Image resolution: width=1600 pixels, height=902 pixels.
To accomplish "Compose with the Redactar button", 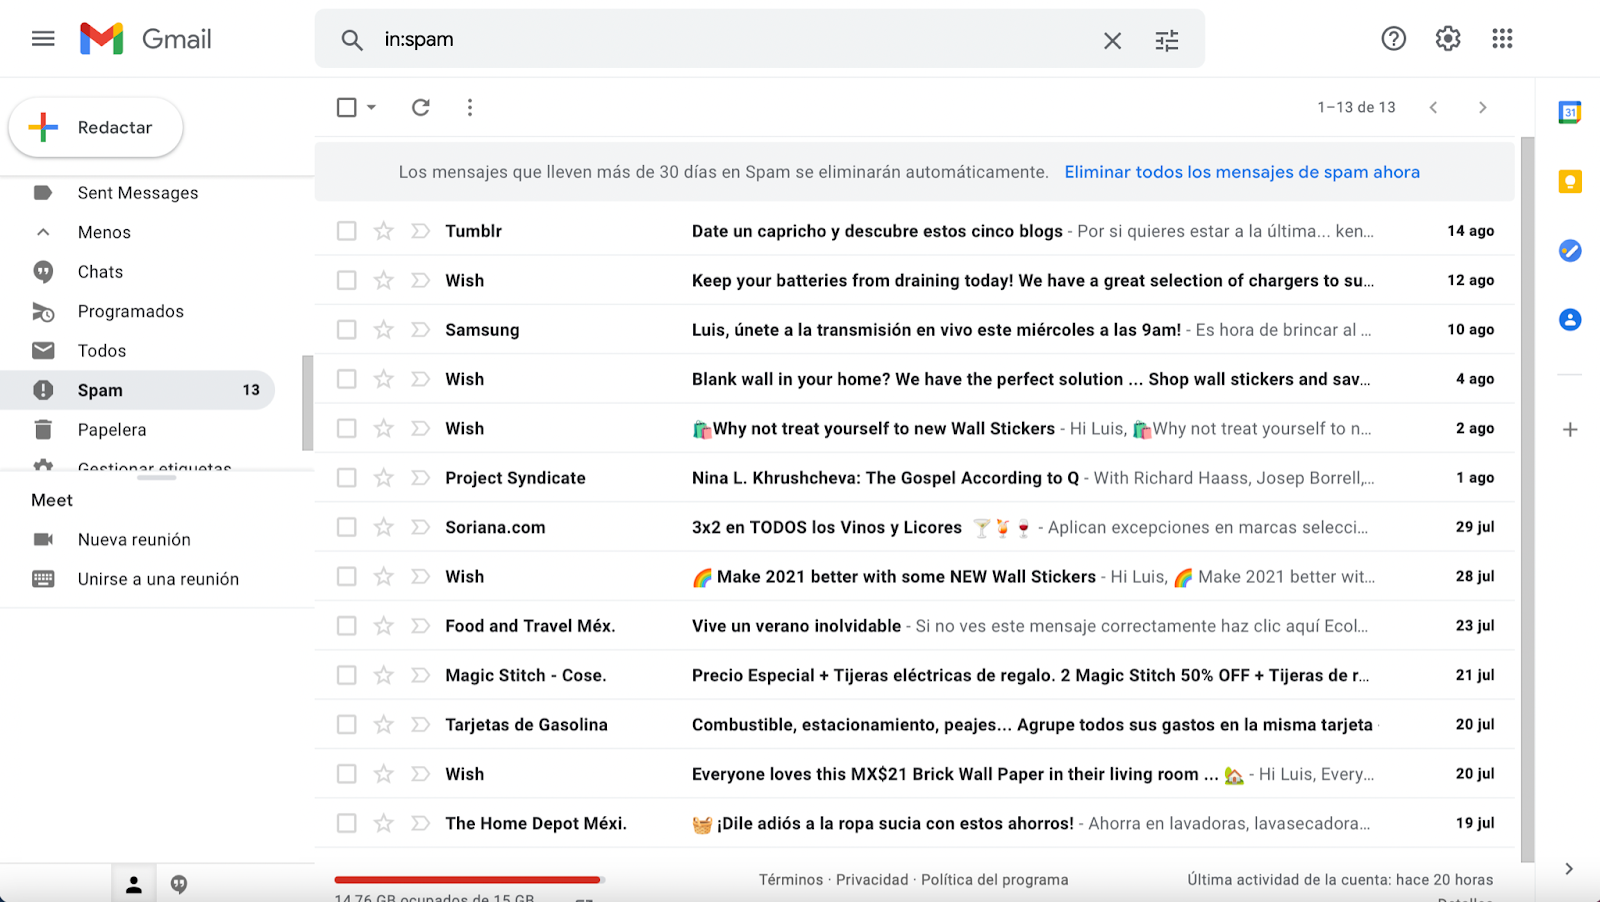I will (96, 127).
